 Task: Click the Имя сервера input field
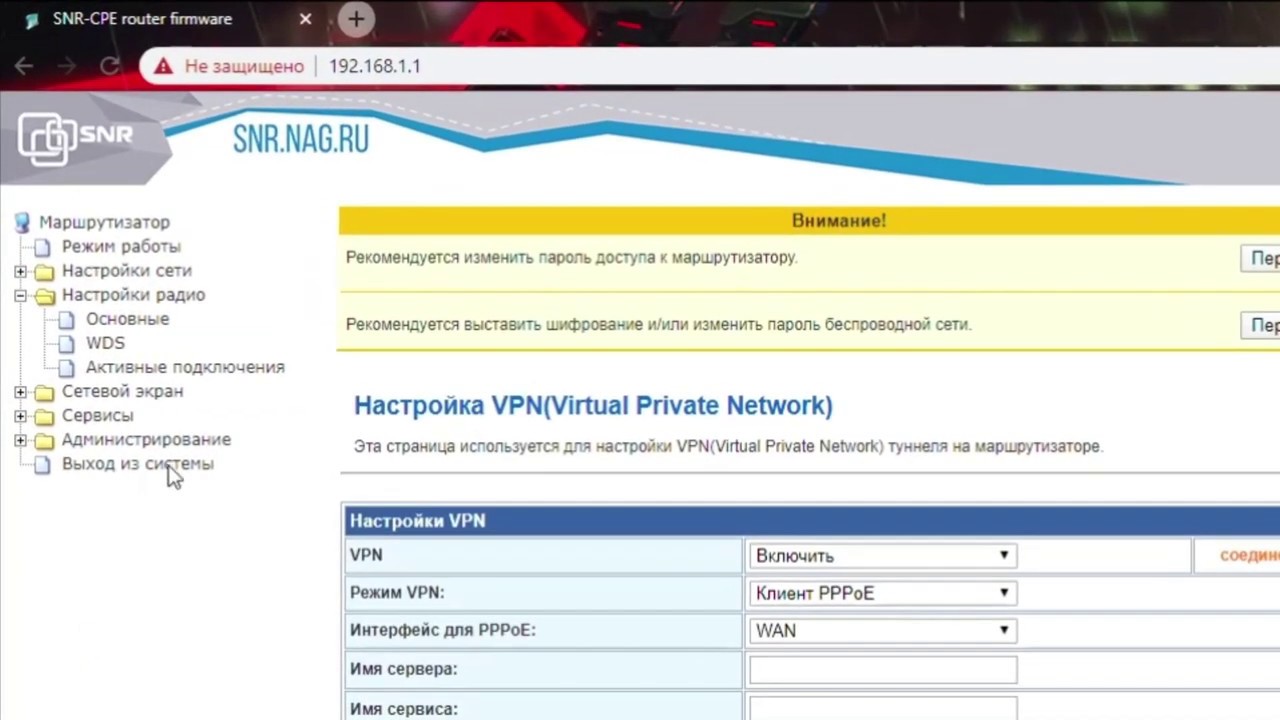(882, 669)
